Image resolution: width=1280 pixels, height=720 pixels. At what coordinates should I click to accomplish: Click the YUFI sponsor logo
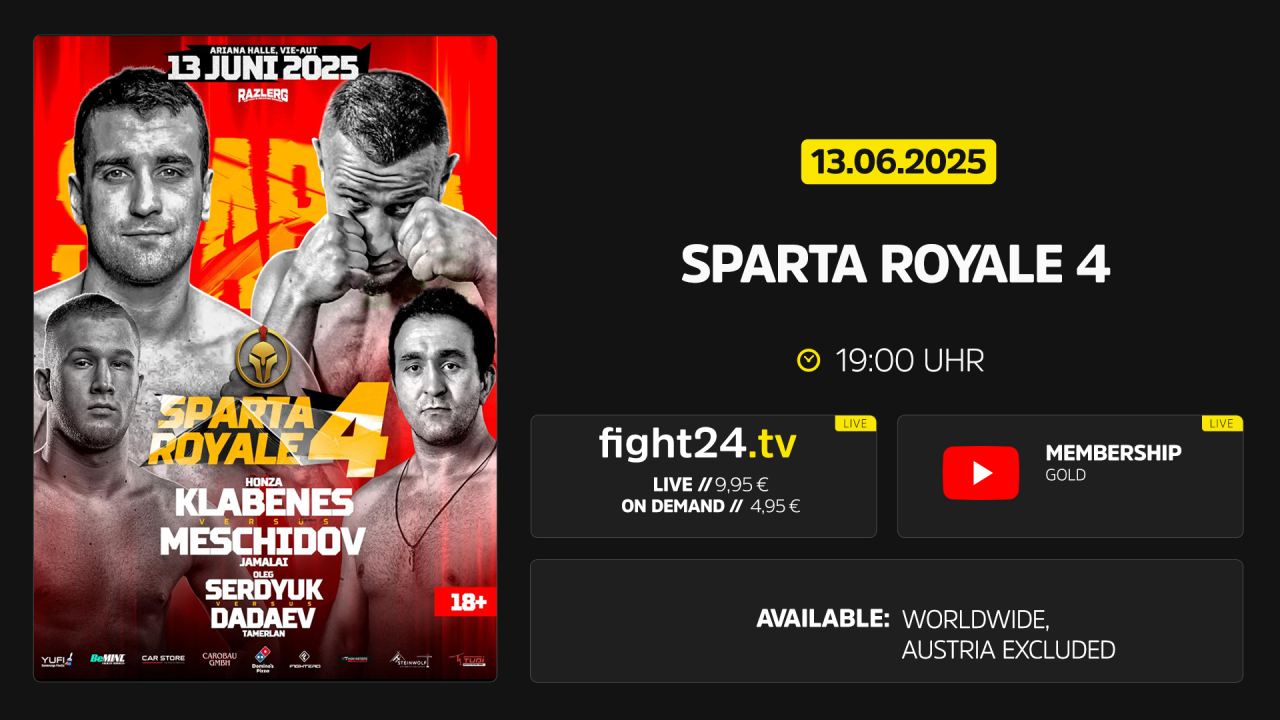tap(55, 660)
